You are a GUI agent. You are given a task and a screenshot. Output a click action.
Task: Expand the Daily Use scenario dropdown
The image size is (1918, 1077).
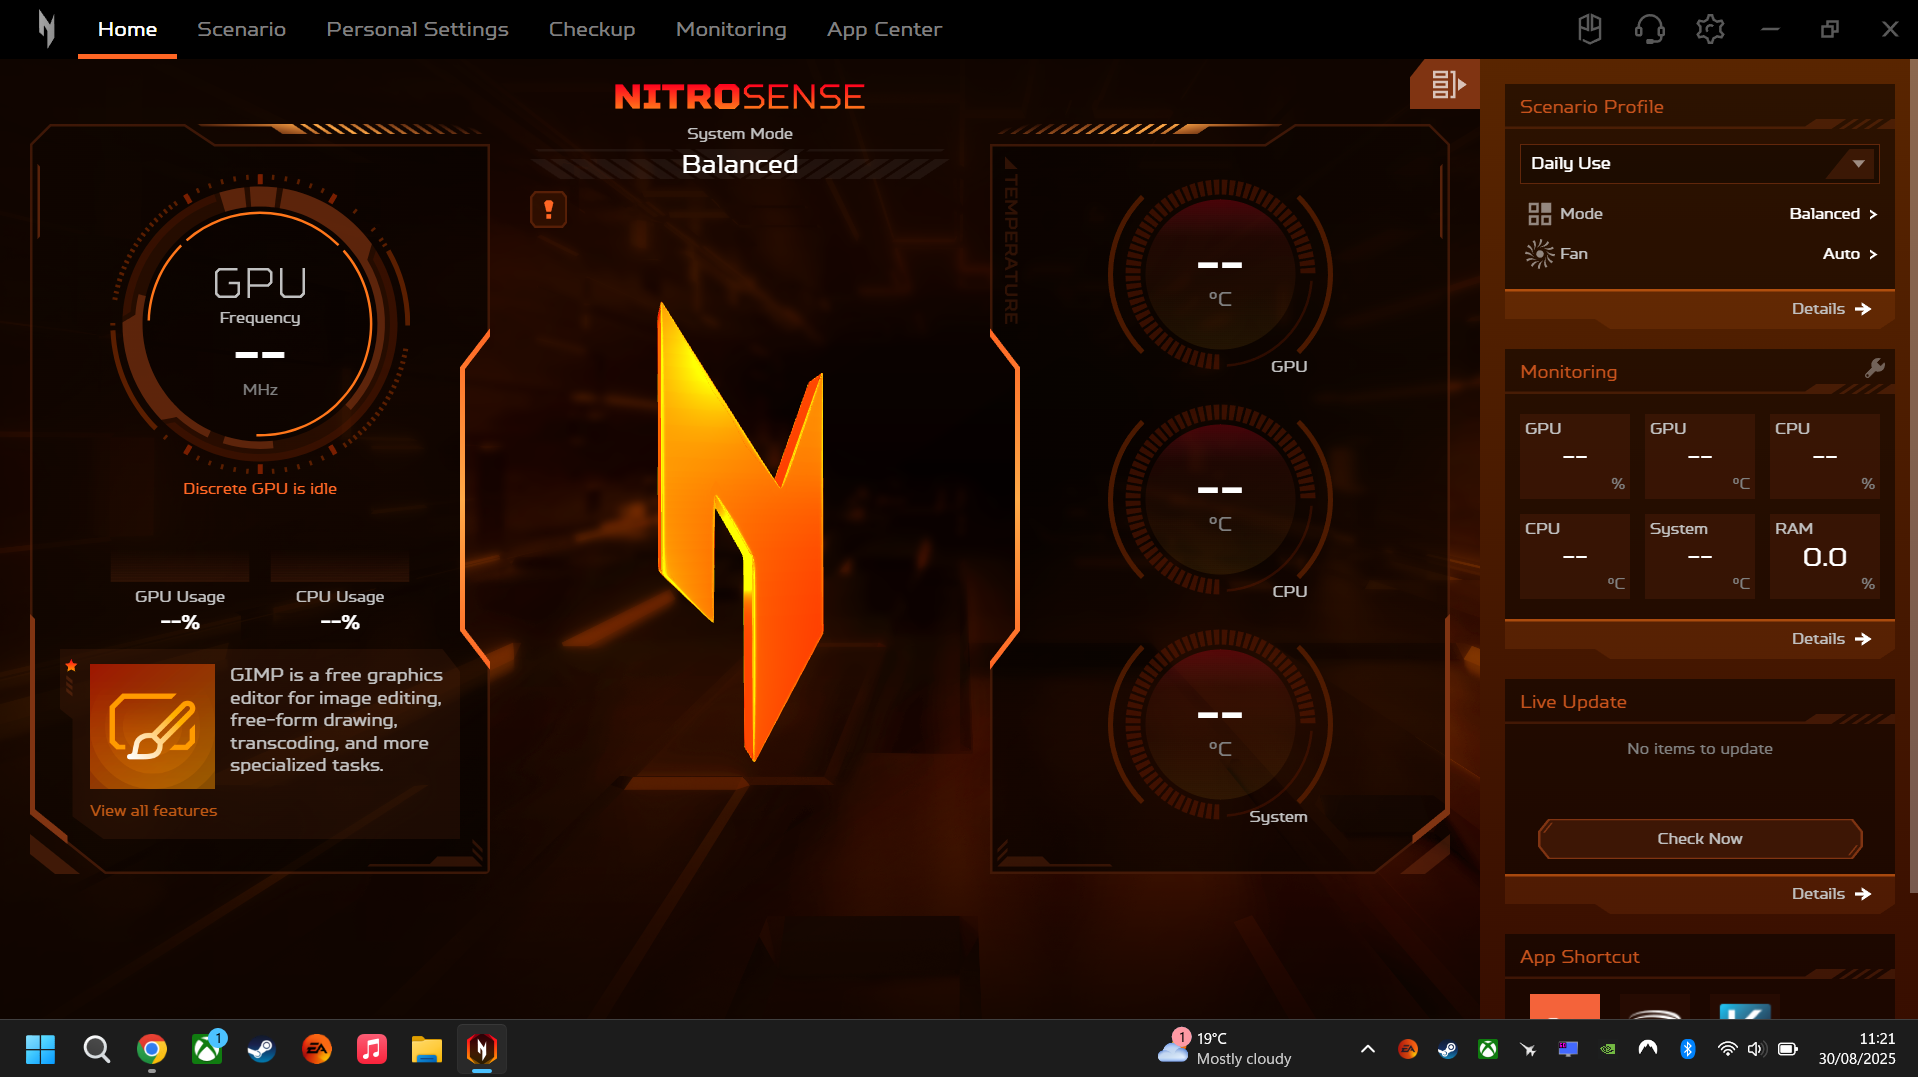pyautogui.click(x=1699, y=163)
